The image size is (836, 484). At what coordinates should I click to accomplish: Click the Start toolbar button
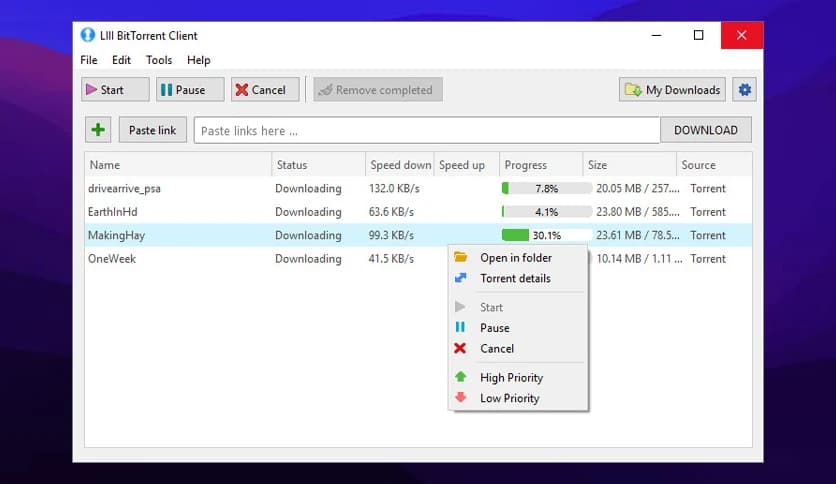115,90
